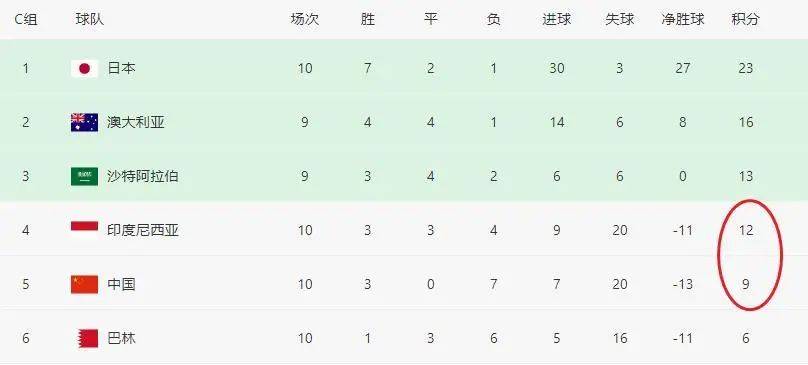808x365 pixels.
Task: Open the 澳大利亚 team link
Action: (x=136, y=123)
